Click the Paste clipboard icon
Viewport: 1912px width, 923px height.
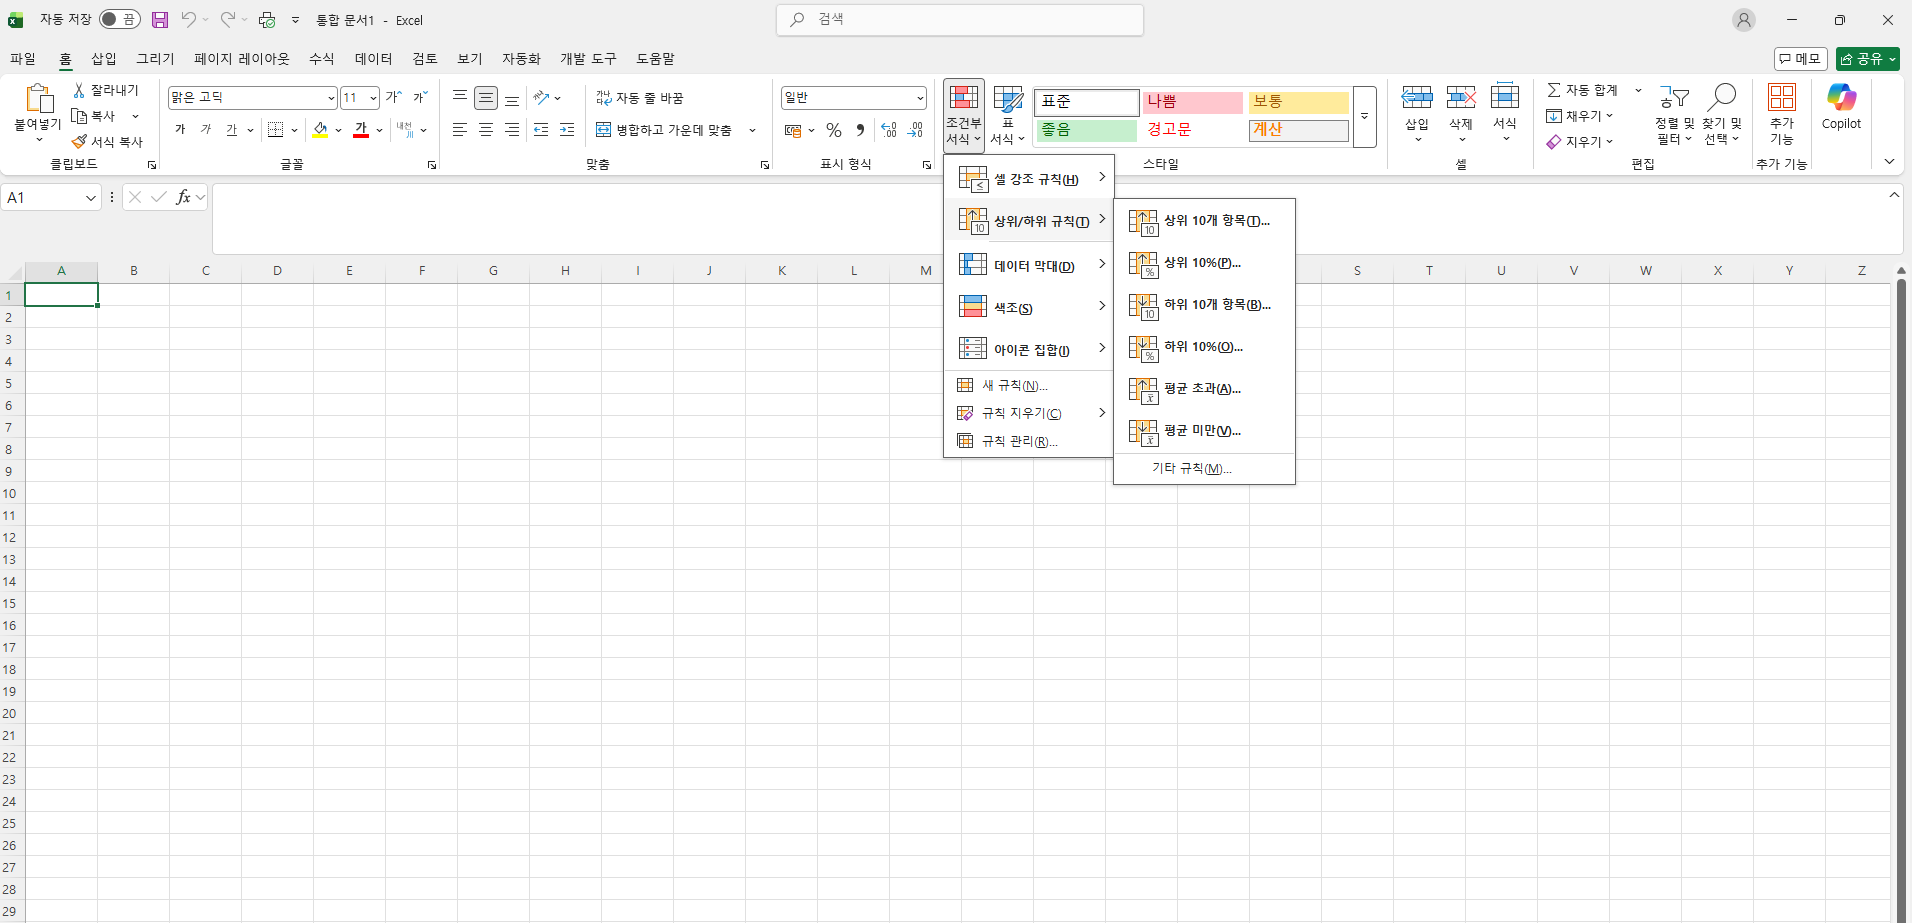(x=38, y=98)
